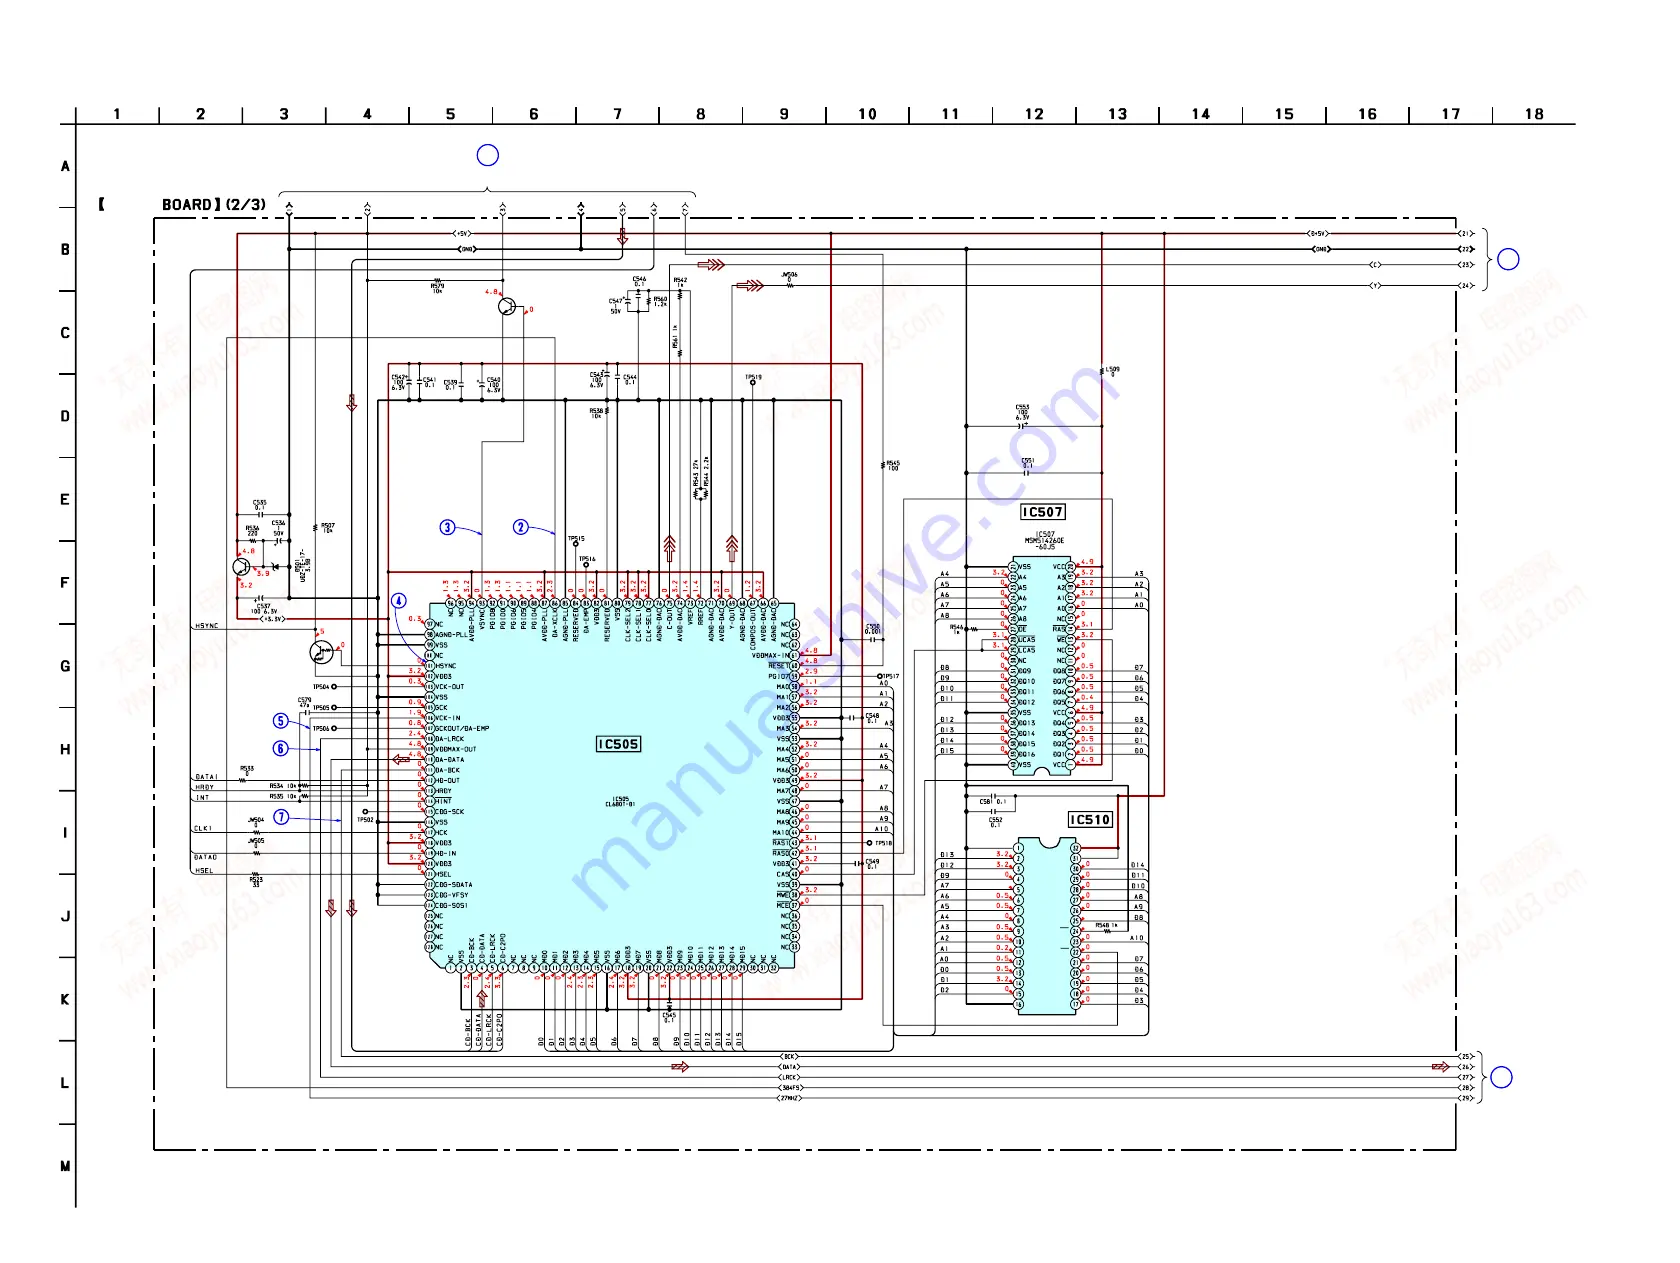Click the C546 0.1 capacitor label

coord(639,281)
